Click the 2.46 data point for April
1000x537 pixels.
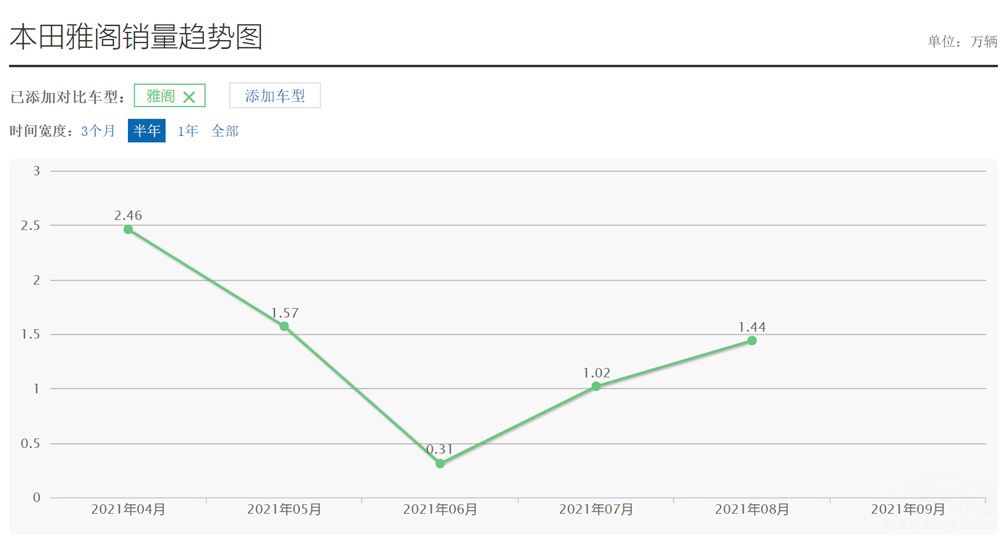(128, 229)
